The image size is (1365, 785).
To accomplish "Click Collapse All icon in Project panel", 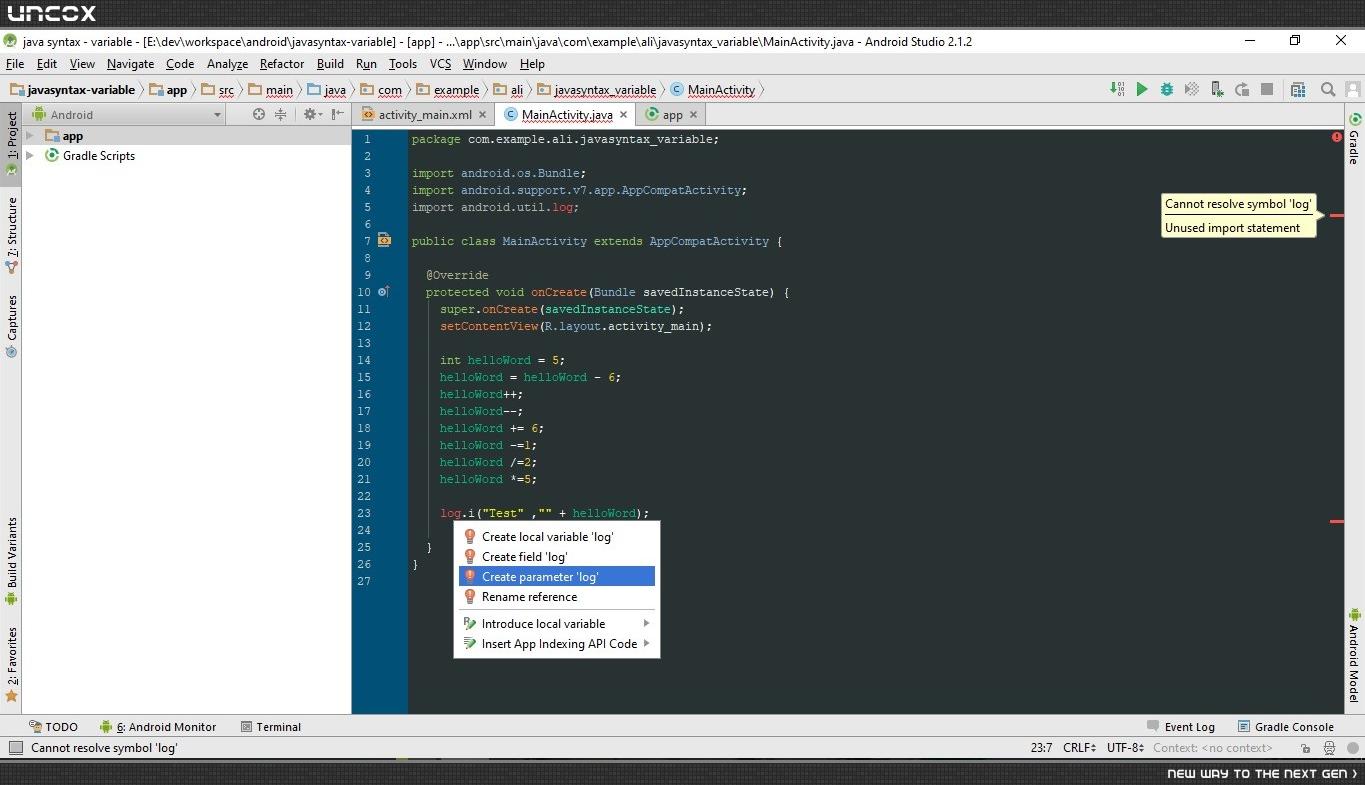I will pos(280,114).
